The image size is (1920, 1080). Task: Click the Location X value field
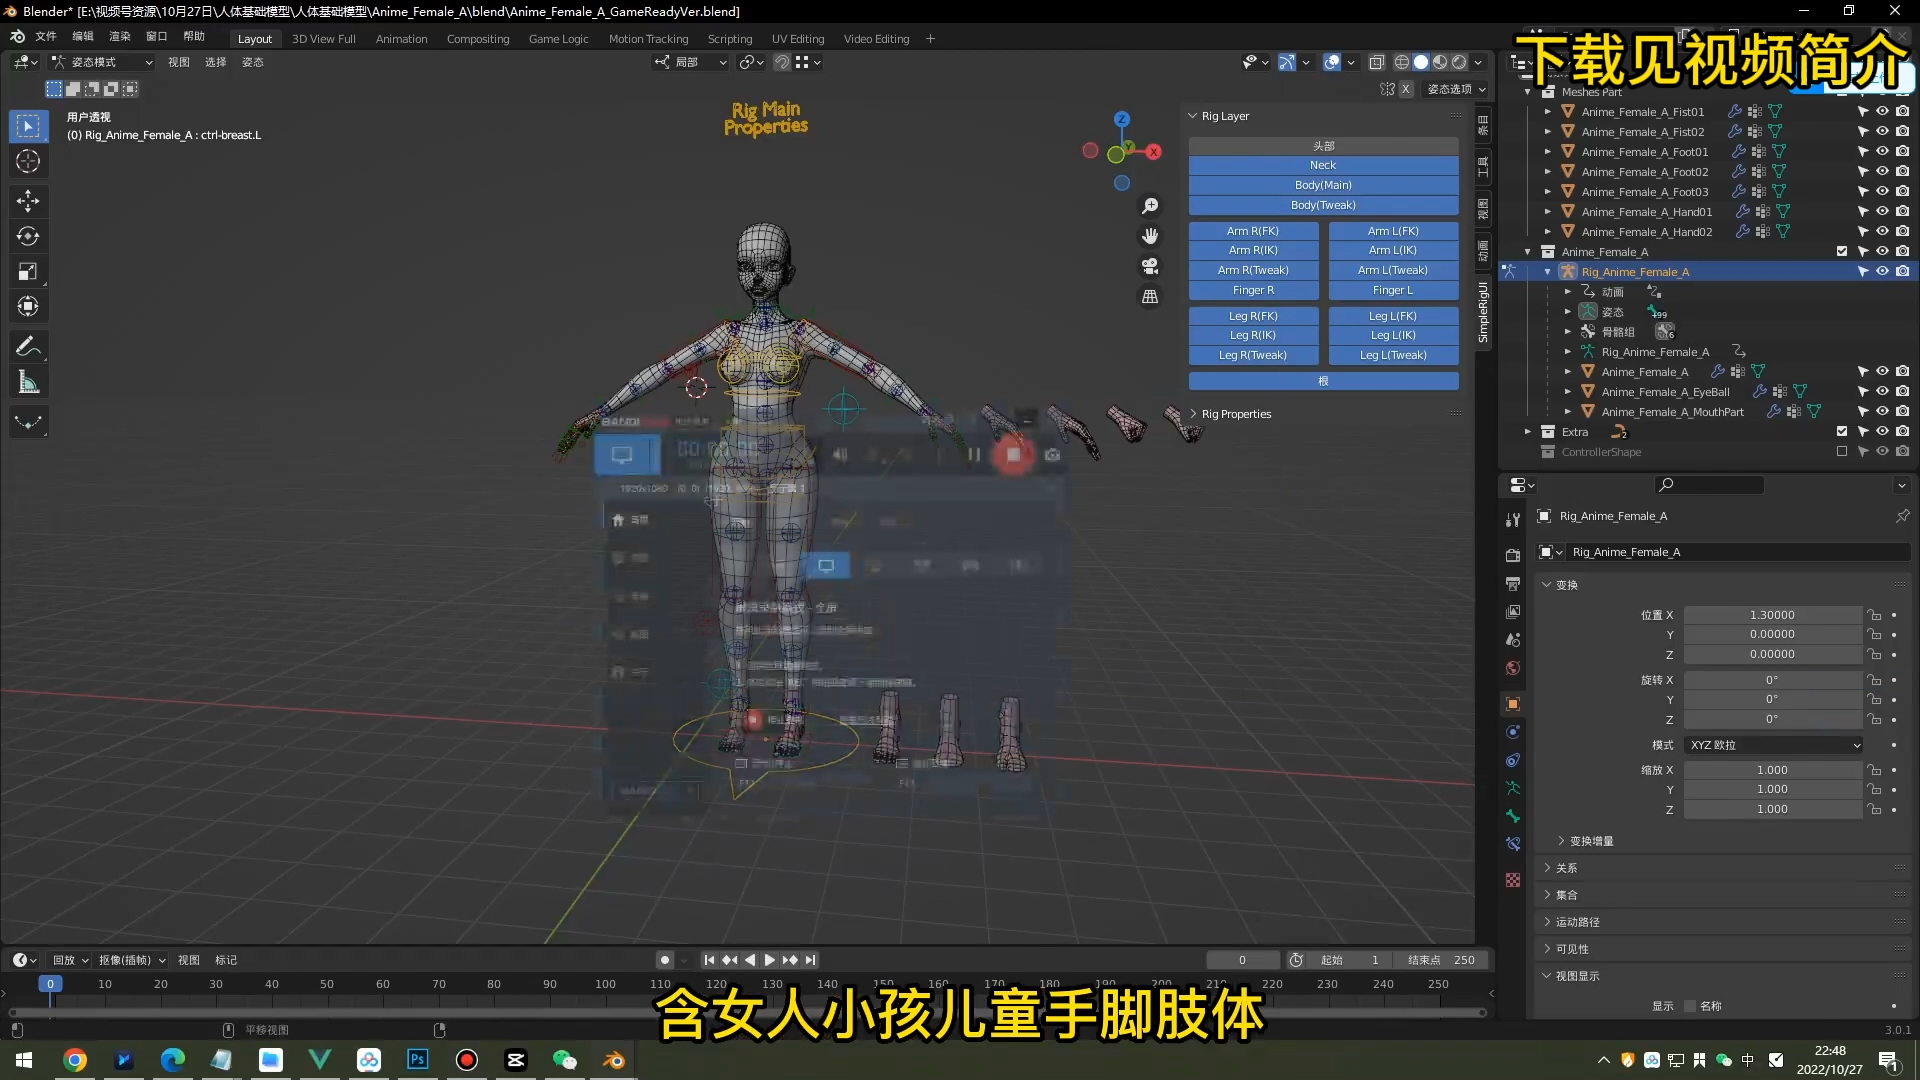[1771, 615]
